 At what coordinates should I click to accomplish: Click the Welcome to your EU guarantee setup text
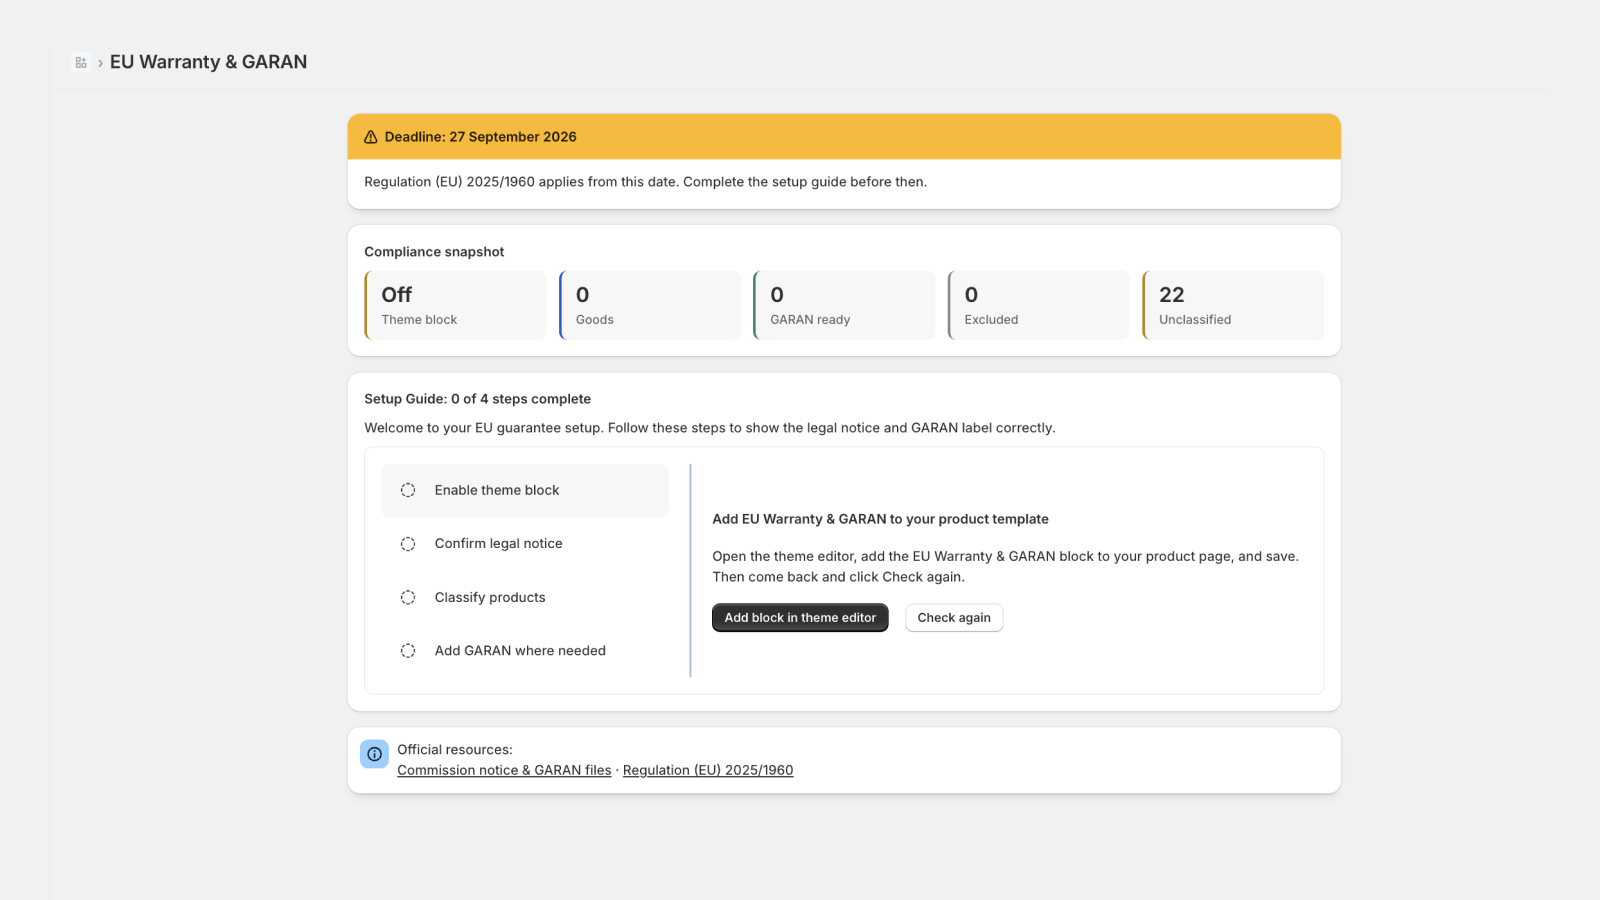710,428
